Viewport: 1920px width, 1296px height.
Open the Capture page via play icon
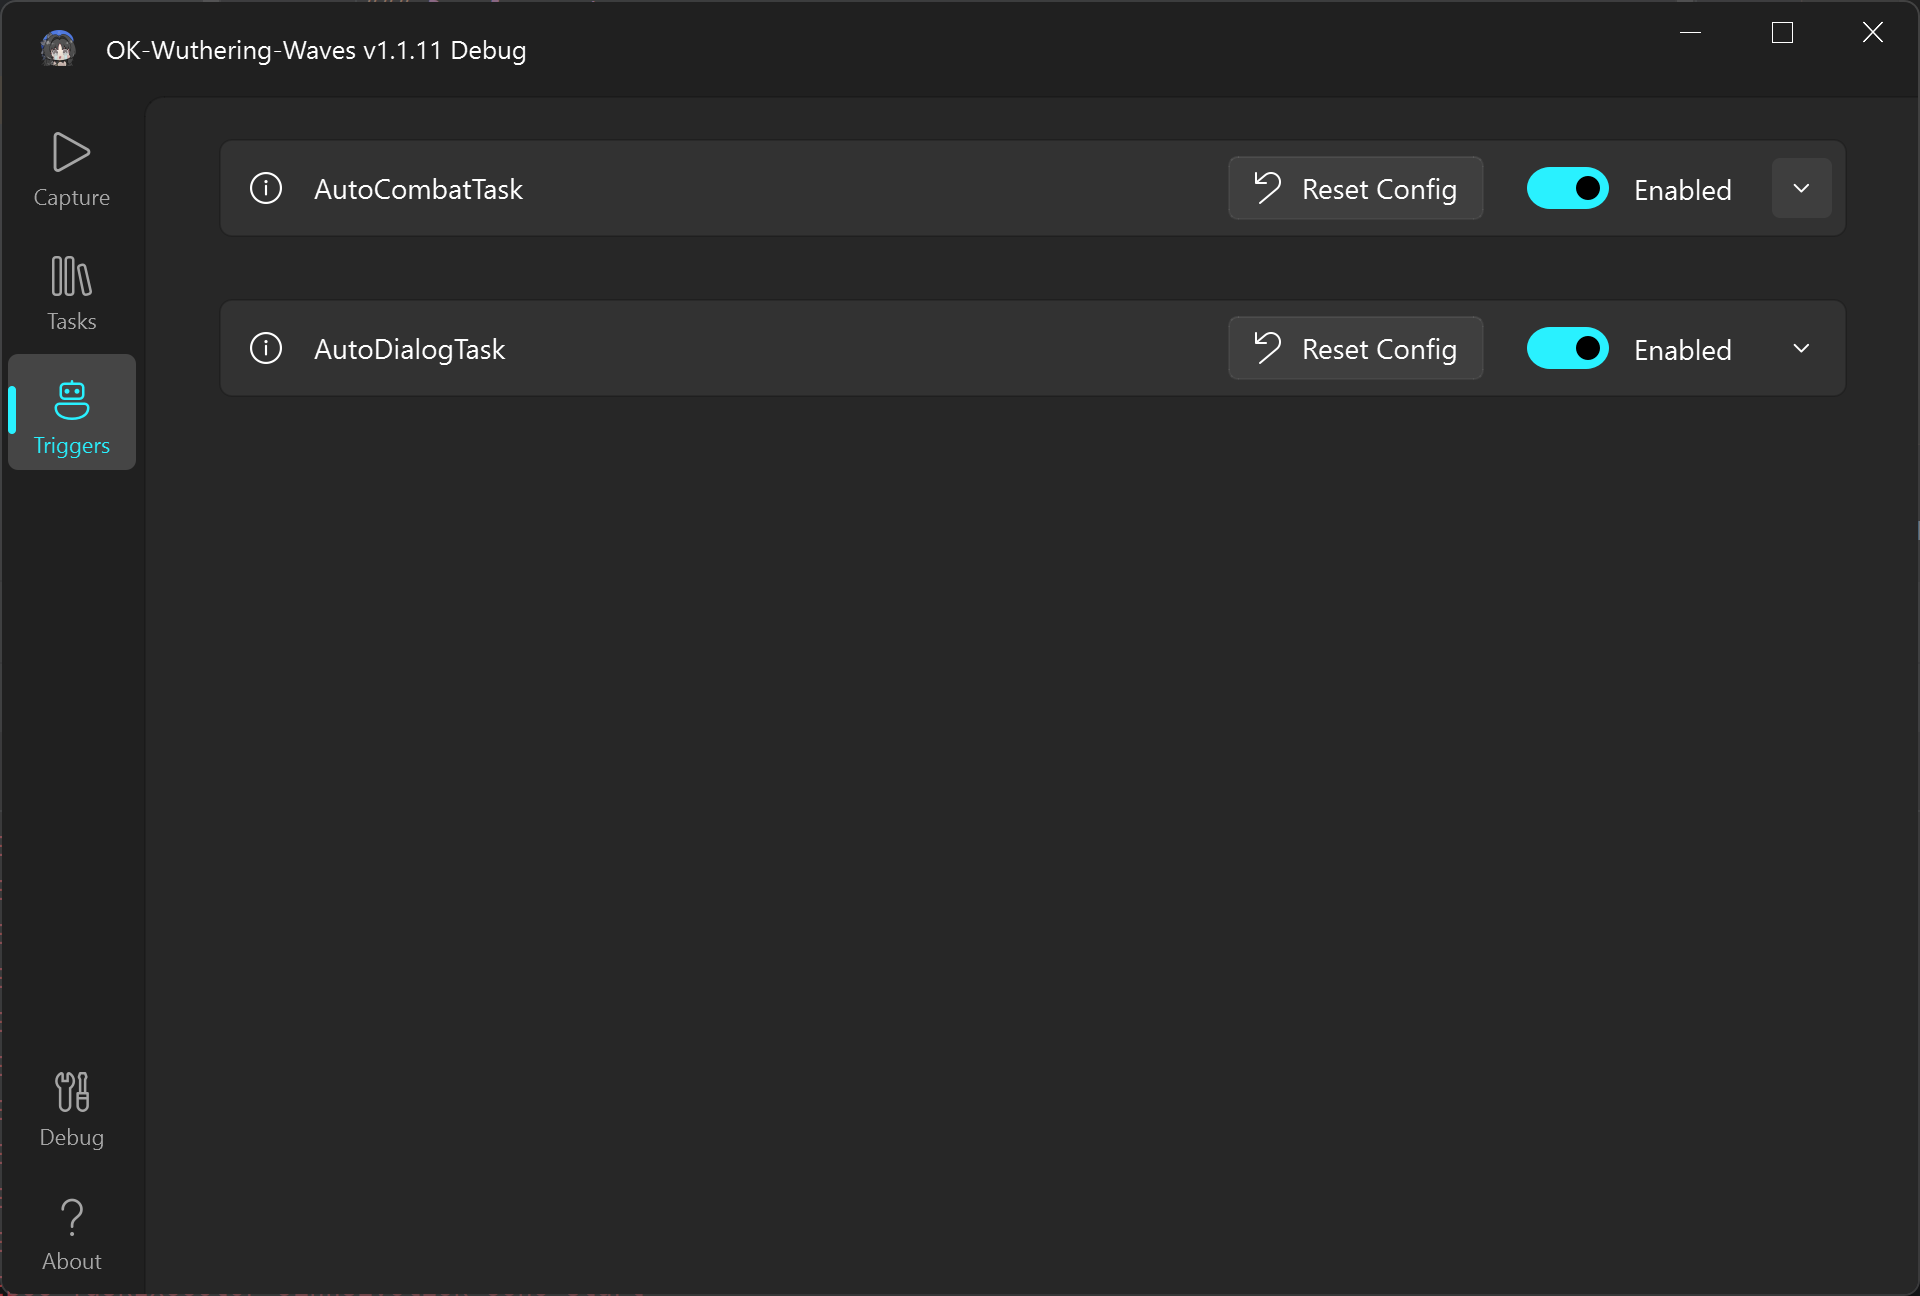tap(71, 152)
